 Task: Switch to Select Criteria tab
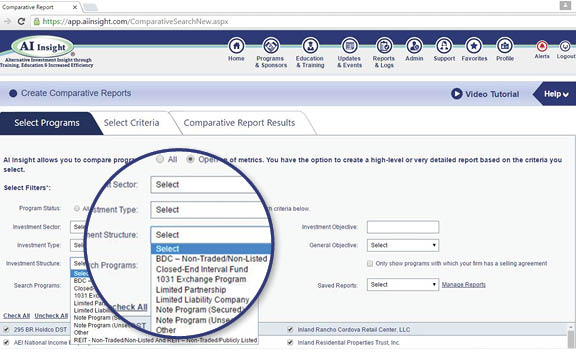(132, 123)
